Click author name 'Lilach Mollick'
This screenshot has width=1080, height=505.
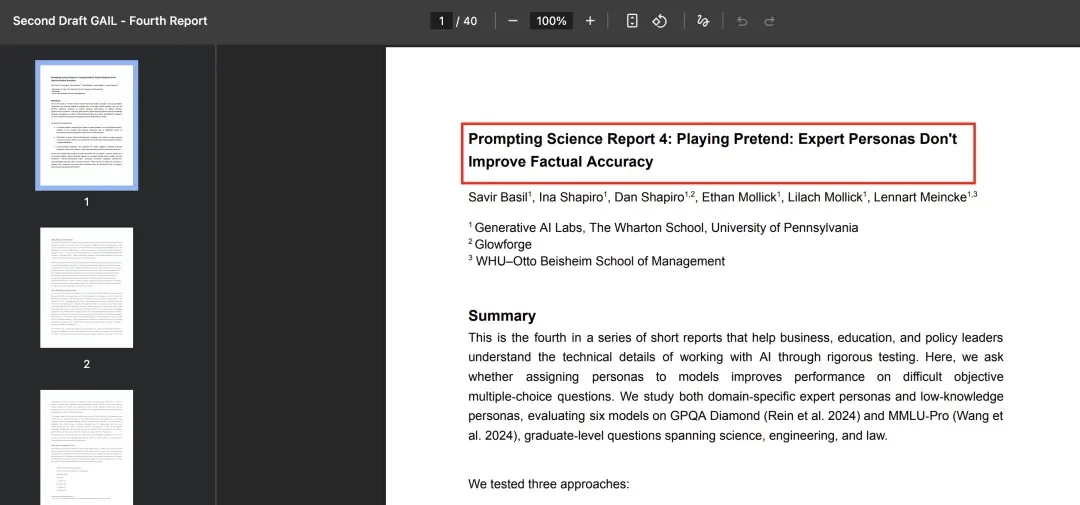[x=824, y=198]
